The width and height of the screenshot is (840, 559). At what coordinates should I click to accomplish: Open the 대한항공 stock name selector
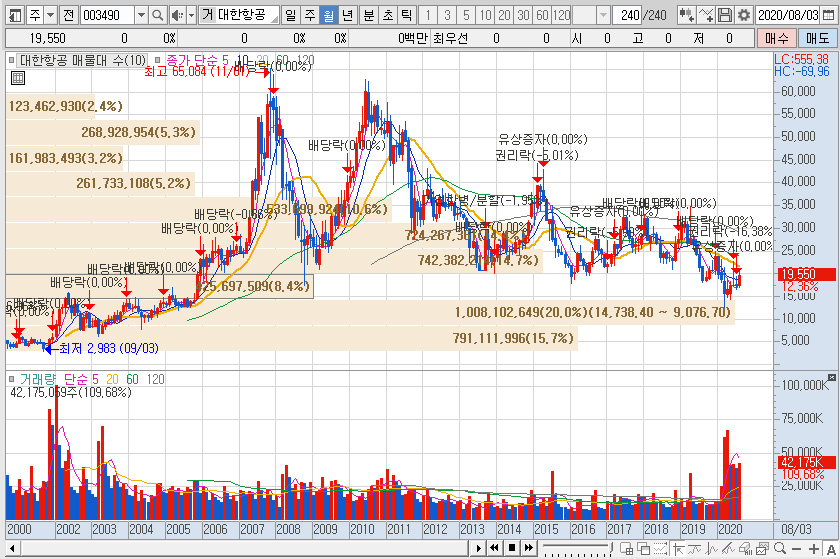point(240,15)
